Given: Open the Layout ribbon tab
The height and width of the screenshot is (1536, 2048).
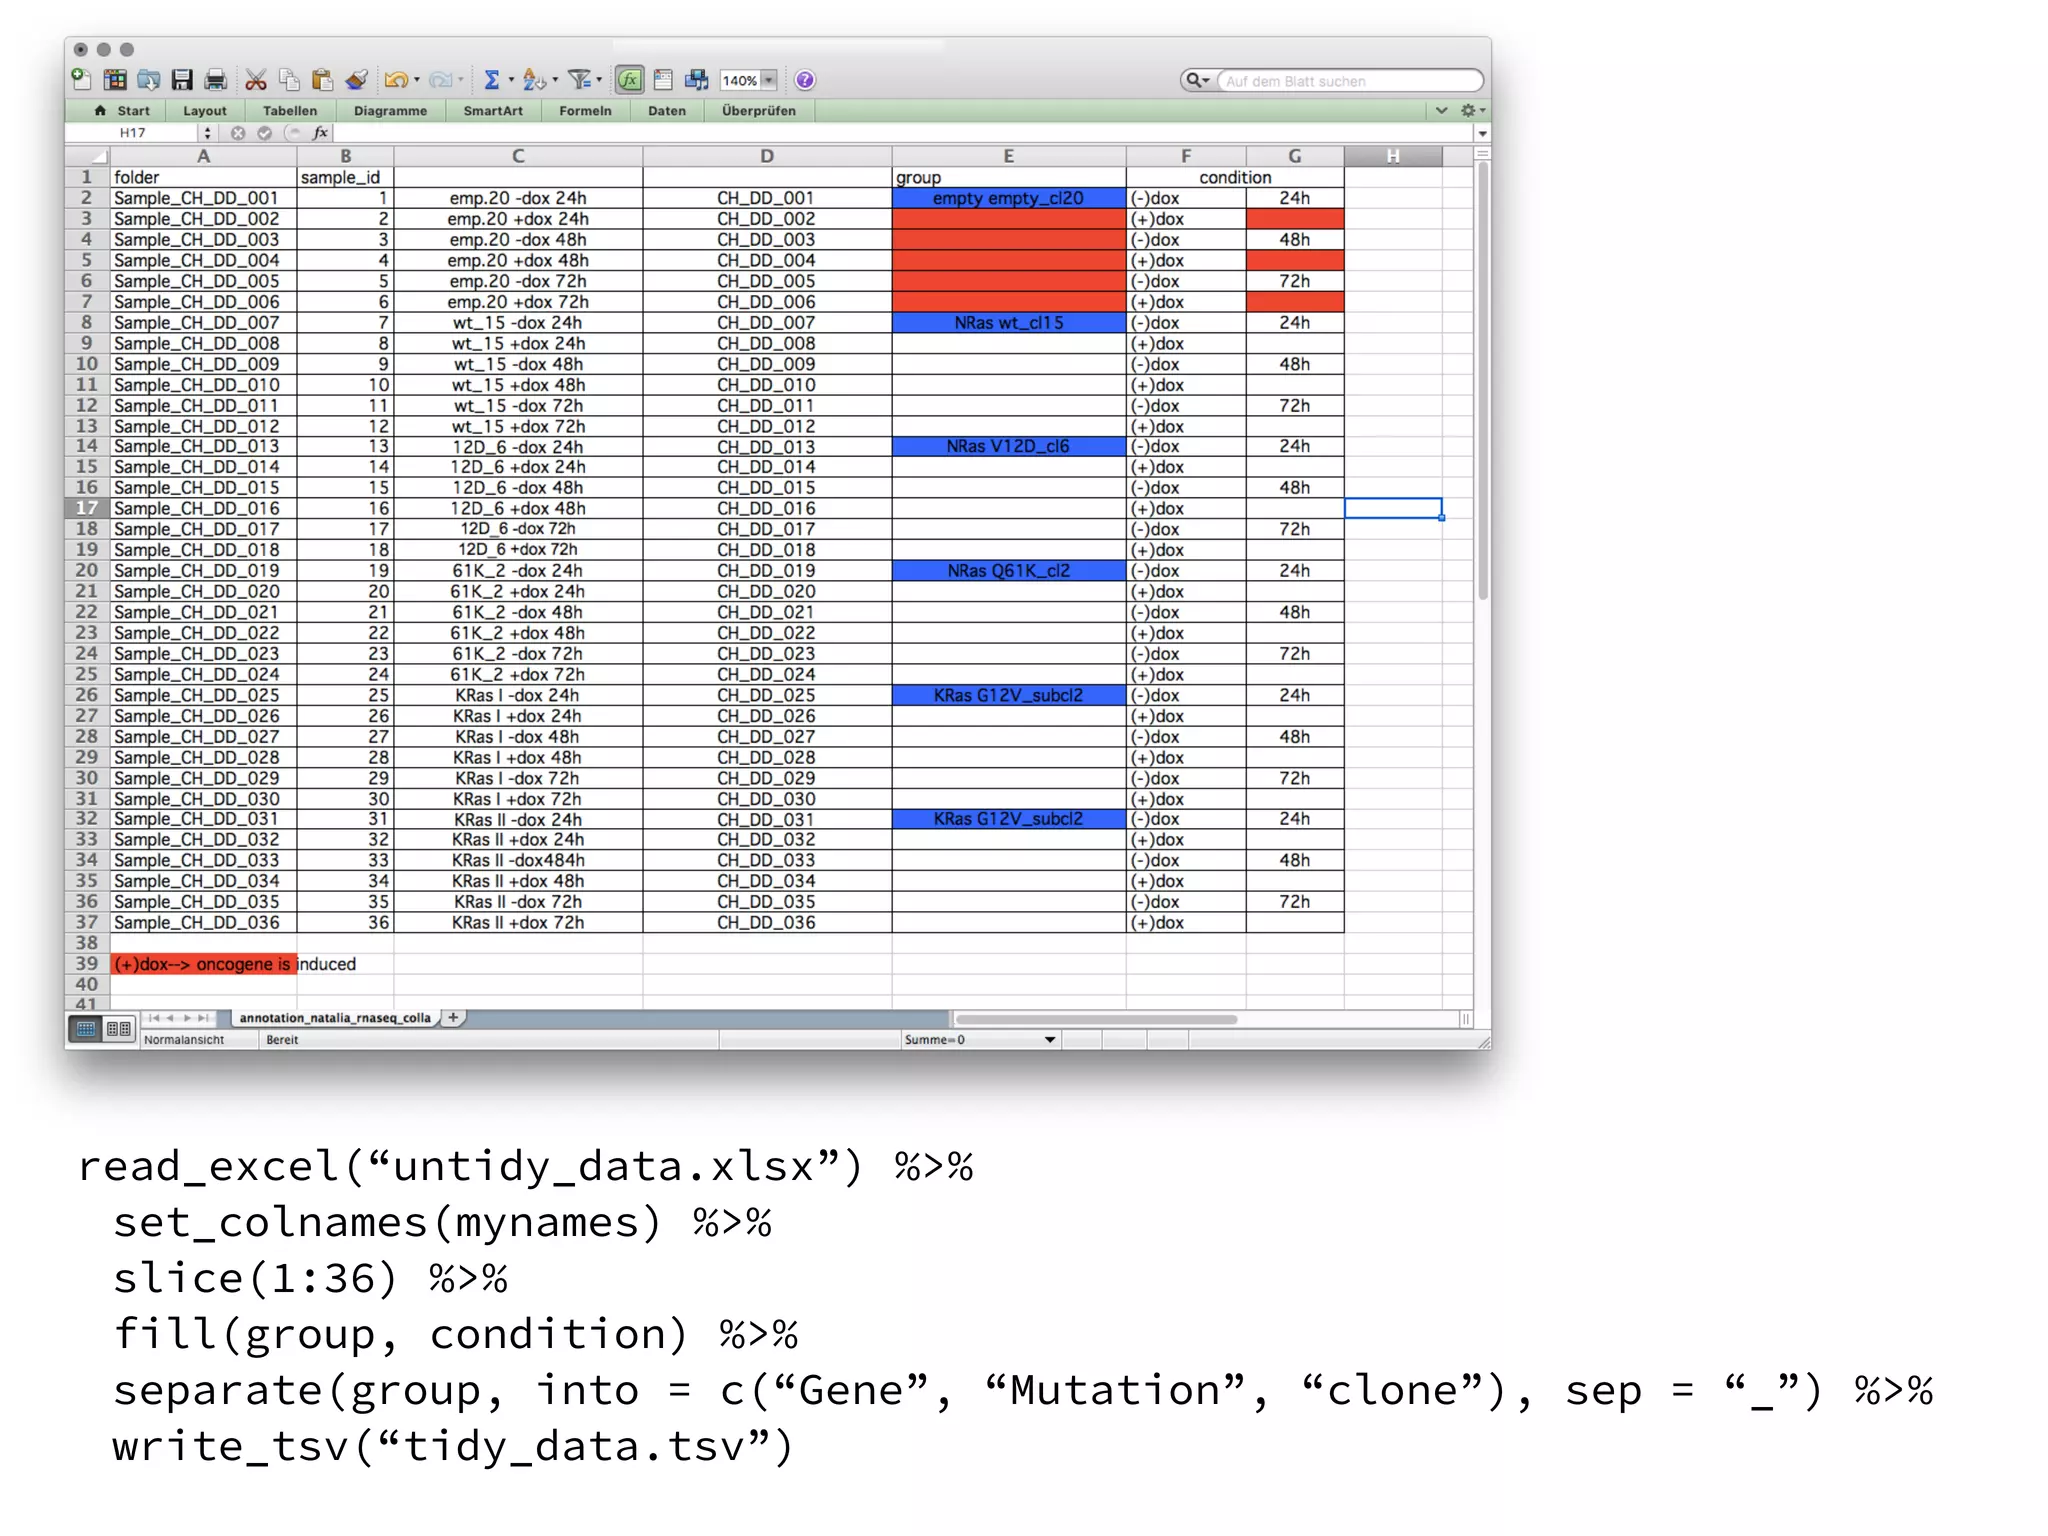Looking at the screenshot, I should click(x=205, y=111).
